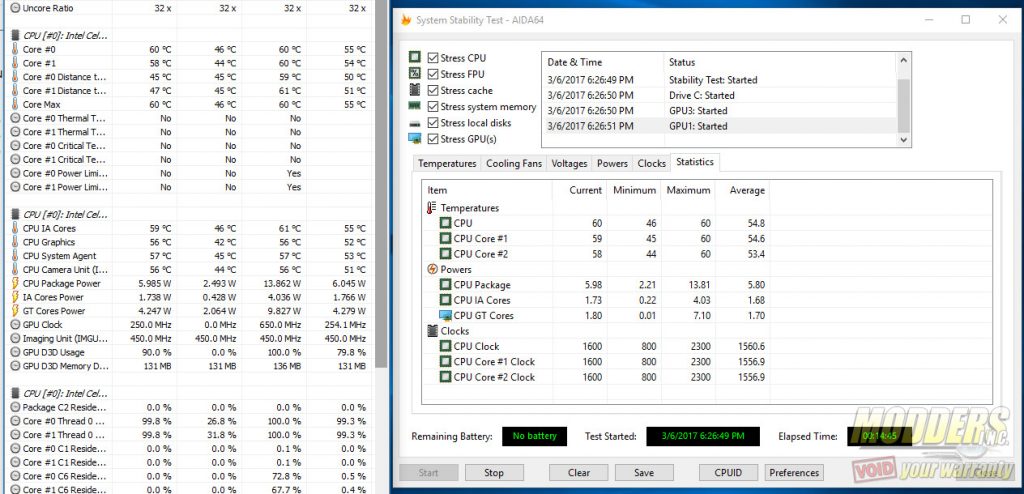Click the RAM icon beside Stress system memory
The image size is (1024, 494).
click(x=414, y=106)
